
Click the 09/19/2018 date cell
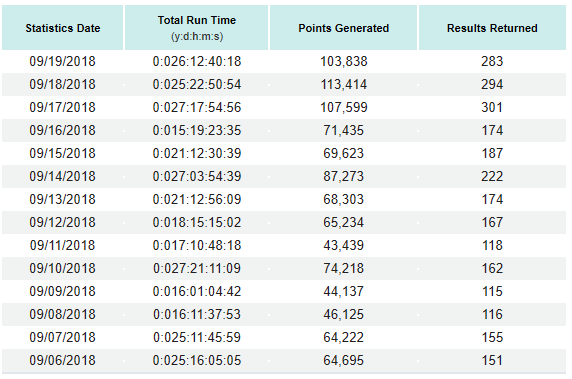pyautogui.click(x=62, y=61)
